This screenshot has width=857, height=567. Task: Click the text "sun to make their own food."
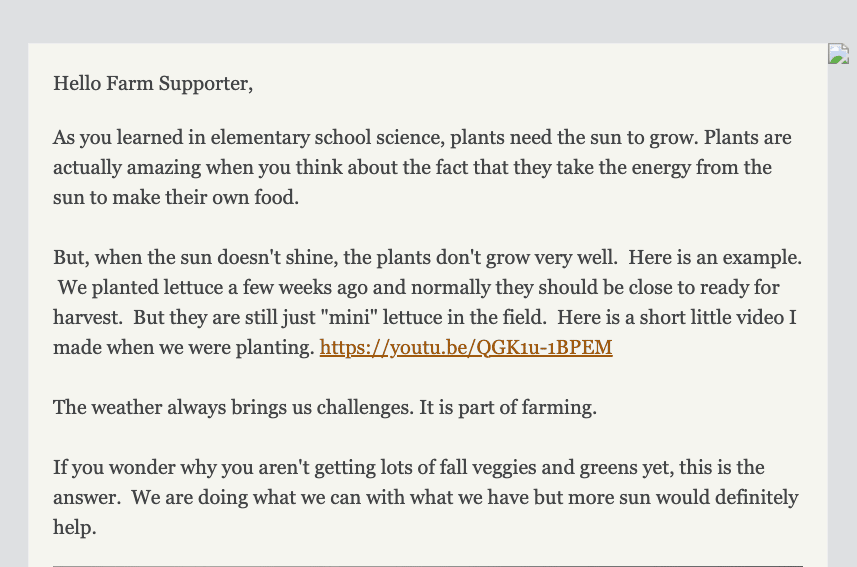176,197
